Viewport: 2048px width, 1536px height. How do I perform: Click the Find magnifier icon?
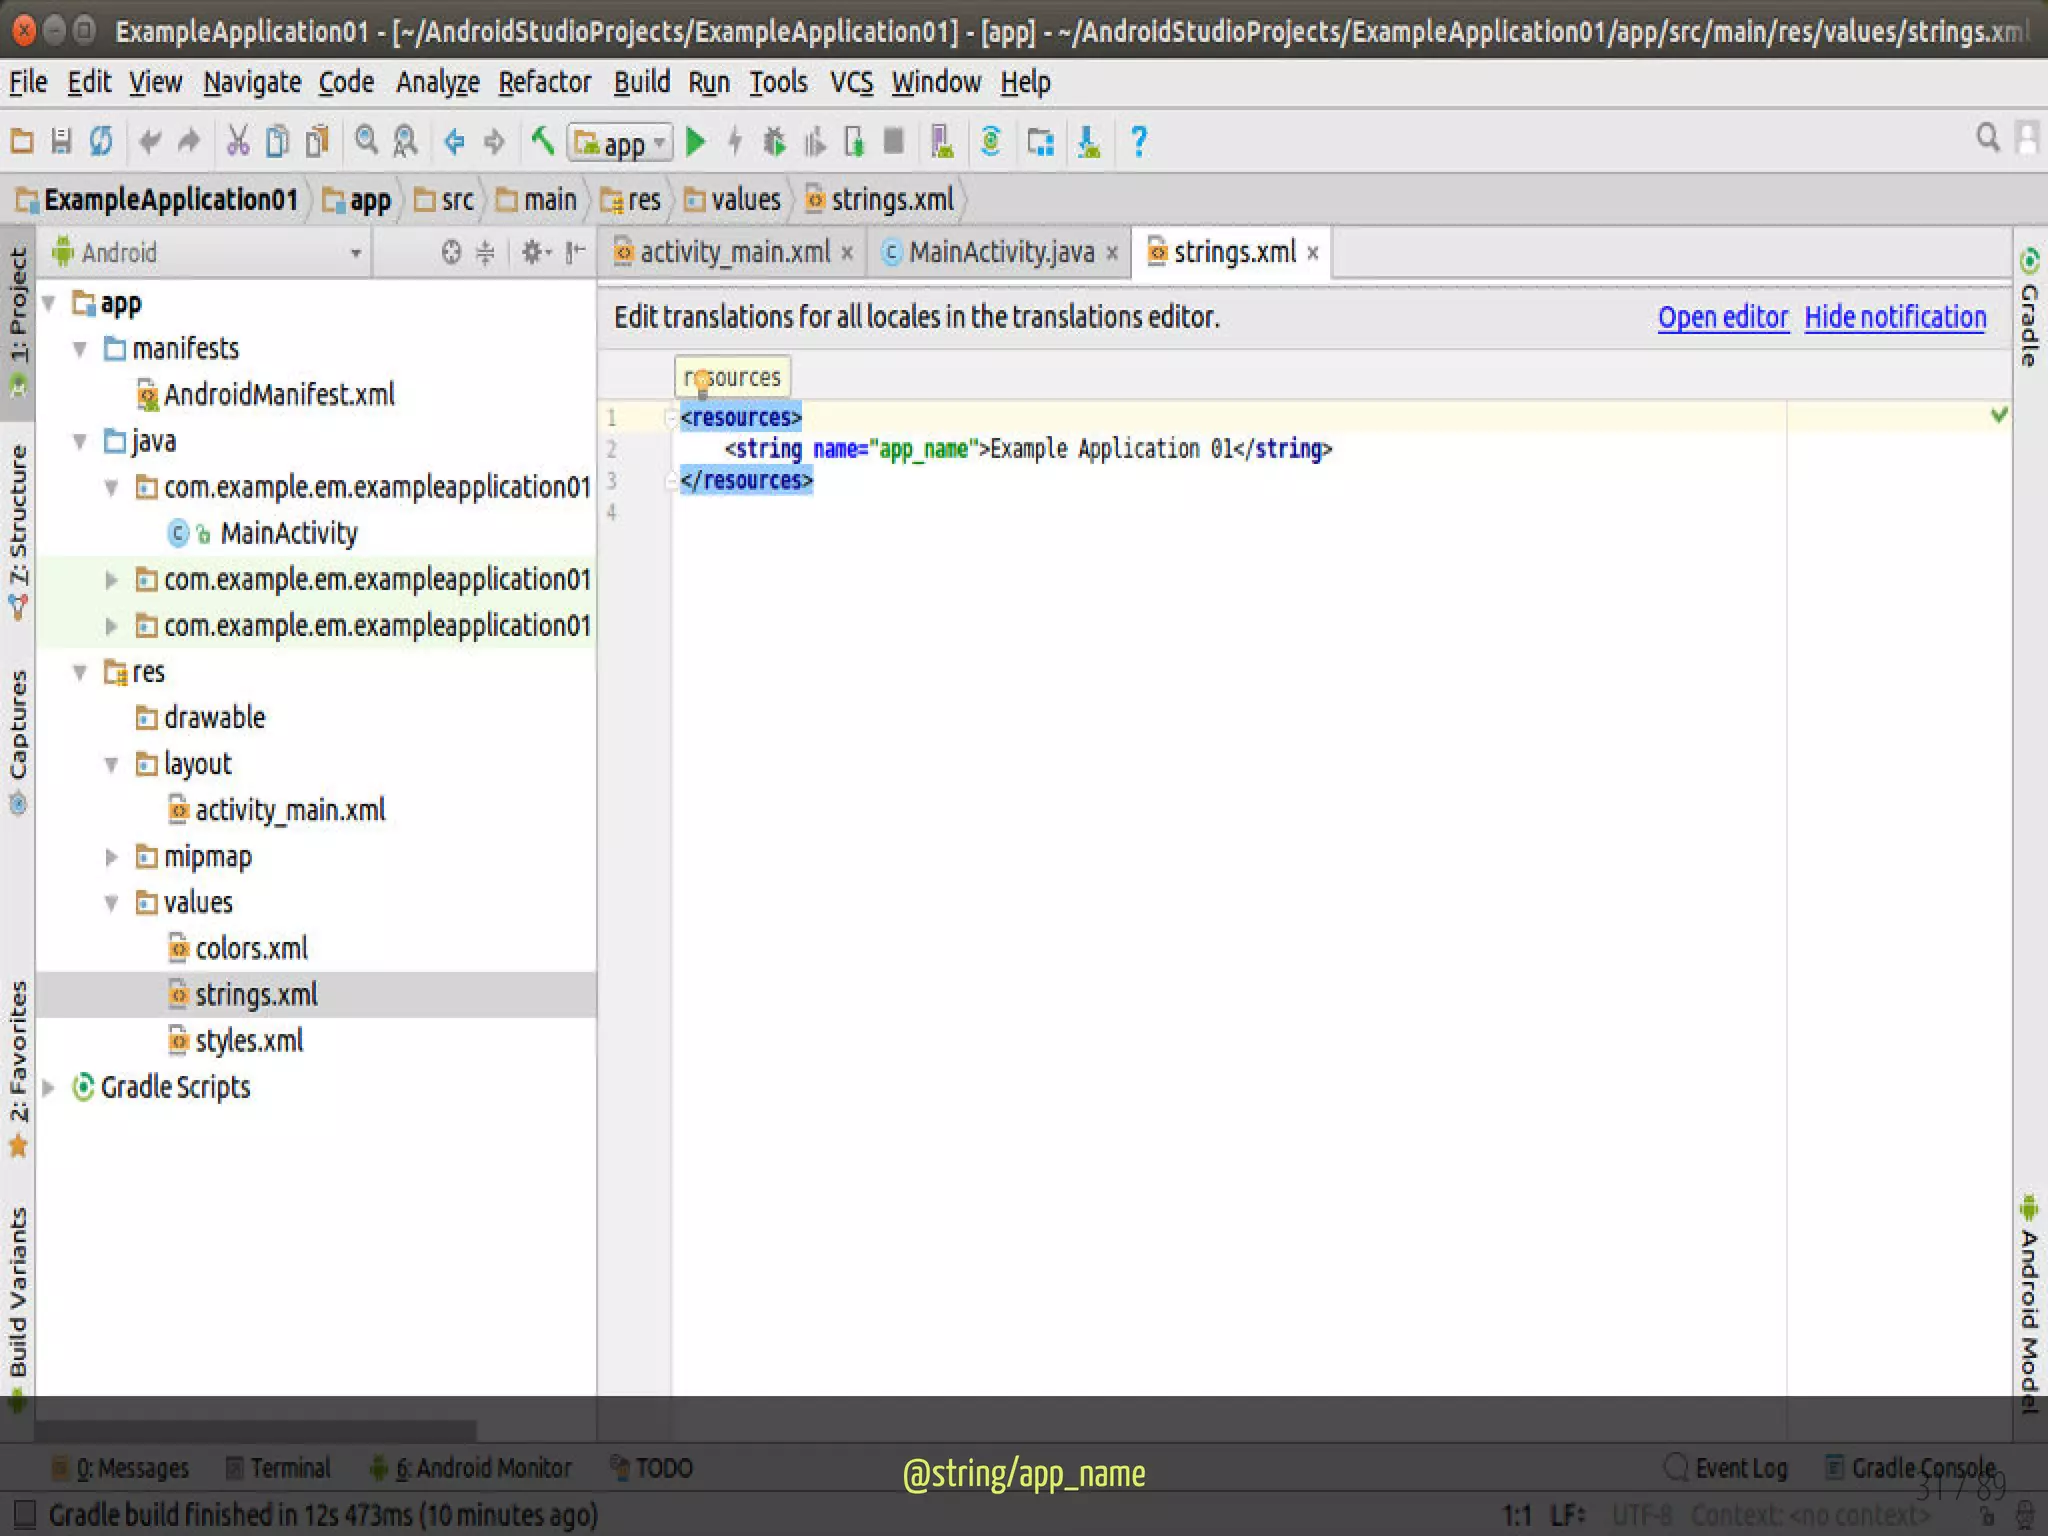point(367,142)
